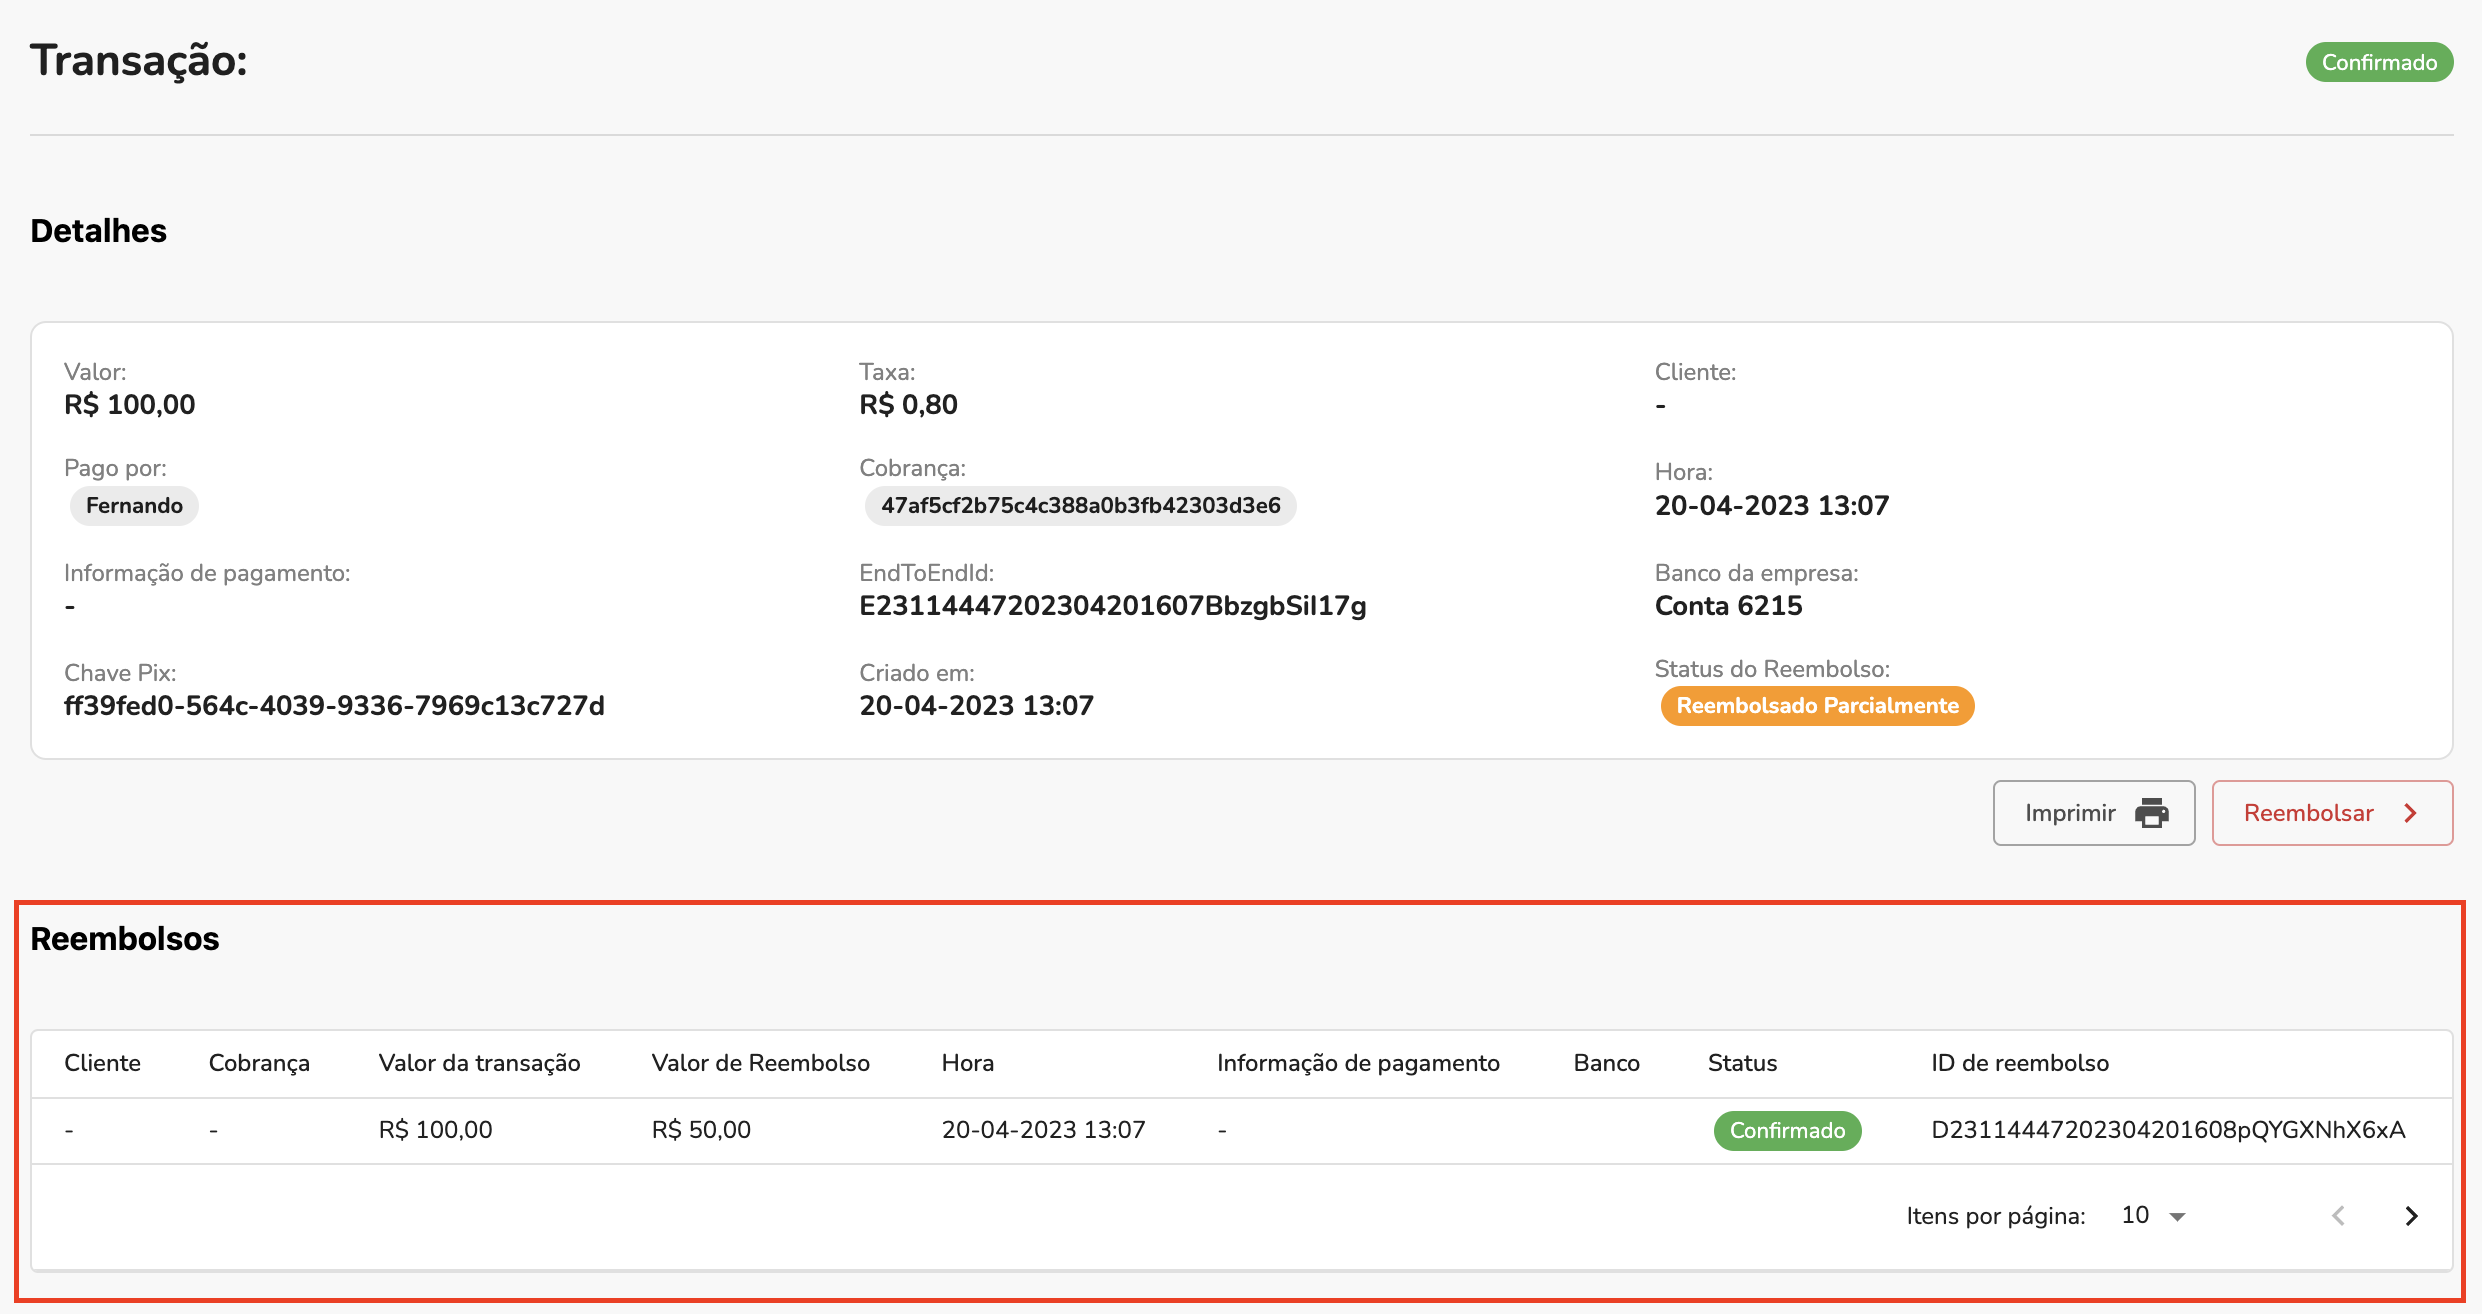Click the printer icon in Imprimir button

click(x=2152, y=813)
